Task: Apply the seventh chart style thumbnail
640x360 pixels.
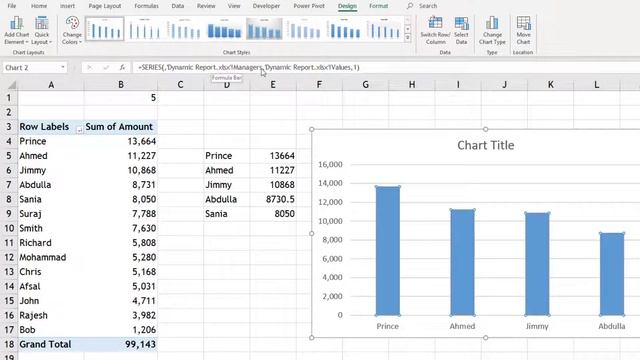Action: tap(344, 29)
